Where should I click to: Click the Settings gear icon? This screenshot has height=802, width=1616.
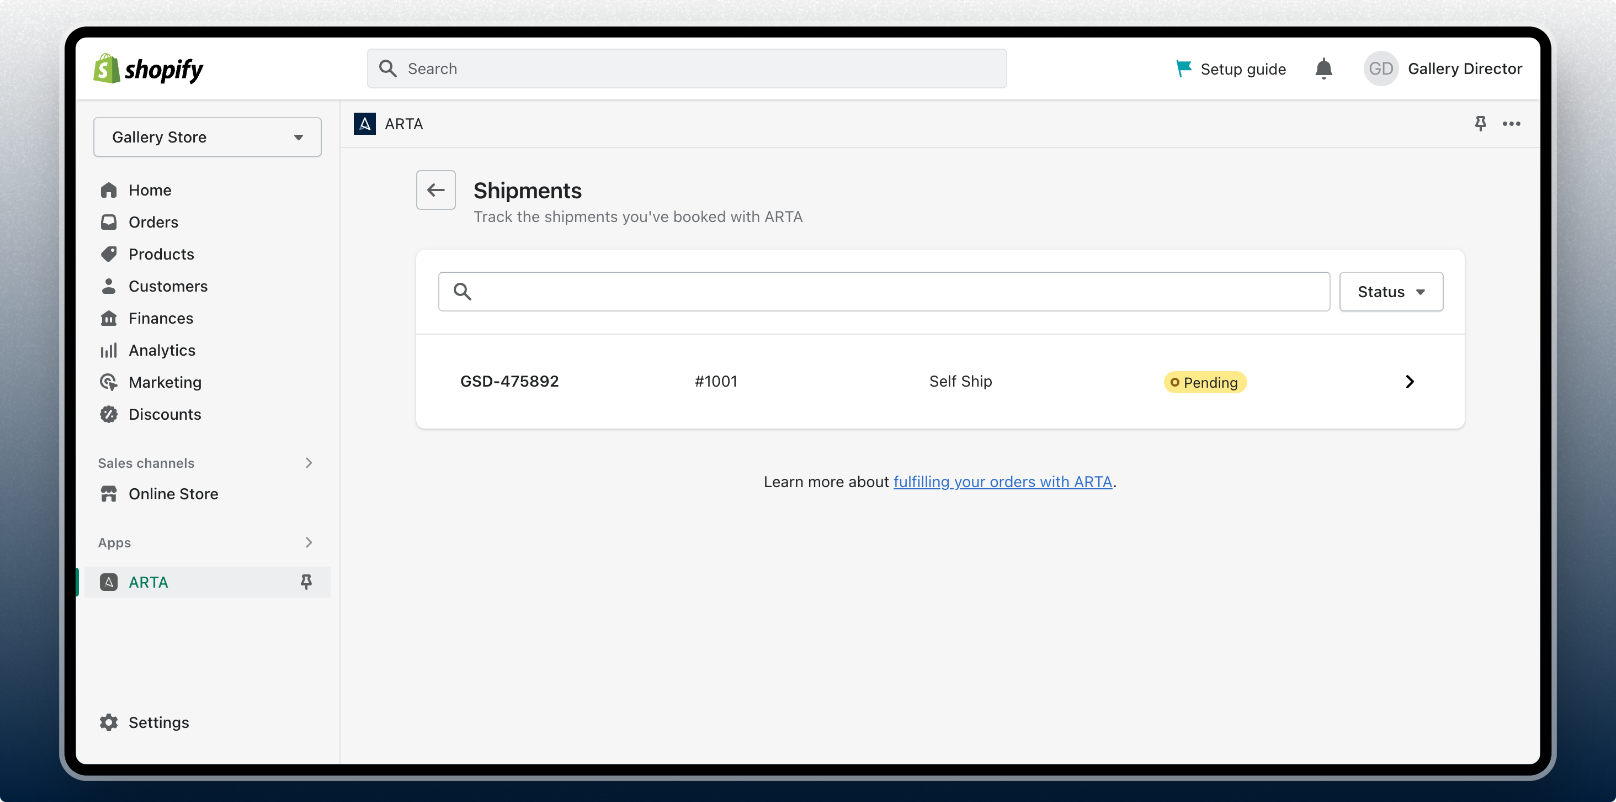109,722
